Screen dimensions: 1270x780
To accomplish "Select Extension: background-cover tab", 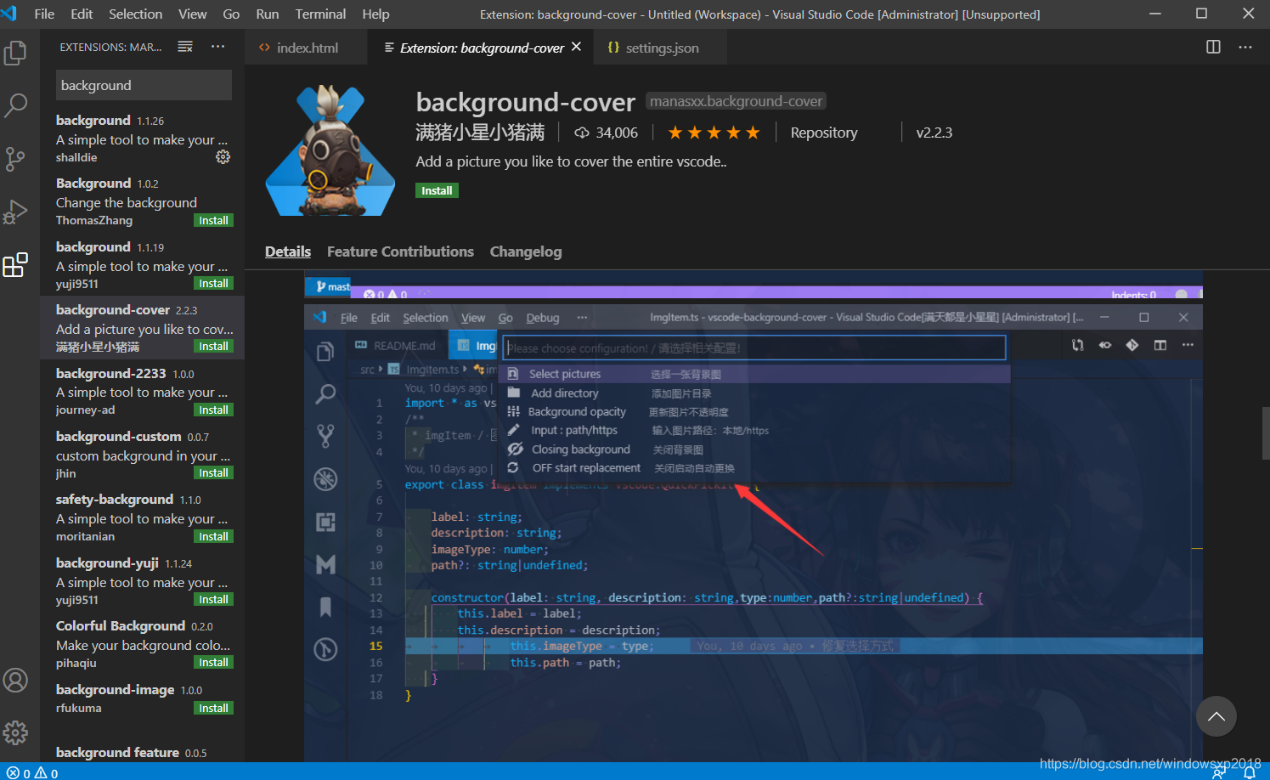I will pos(481,47).
